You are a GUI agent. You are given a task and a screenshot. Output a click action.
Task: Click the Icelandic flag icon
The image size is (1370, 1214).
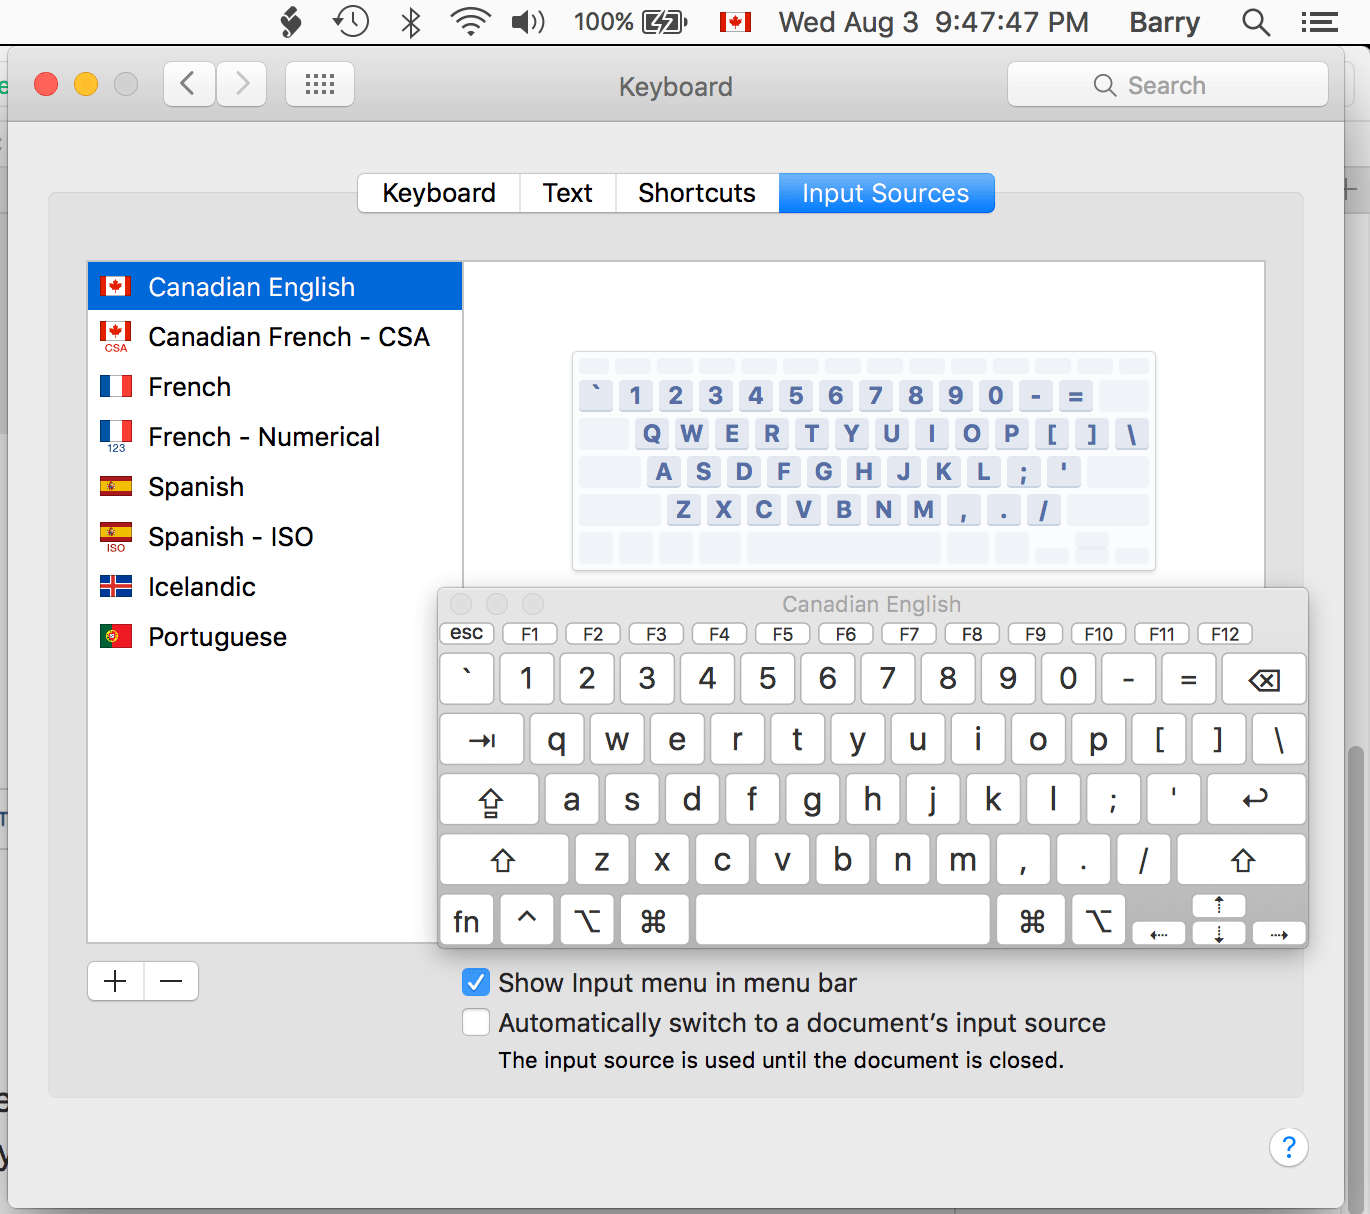115,586
